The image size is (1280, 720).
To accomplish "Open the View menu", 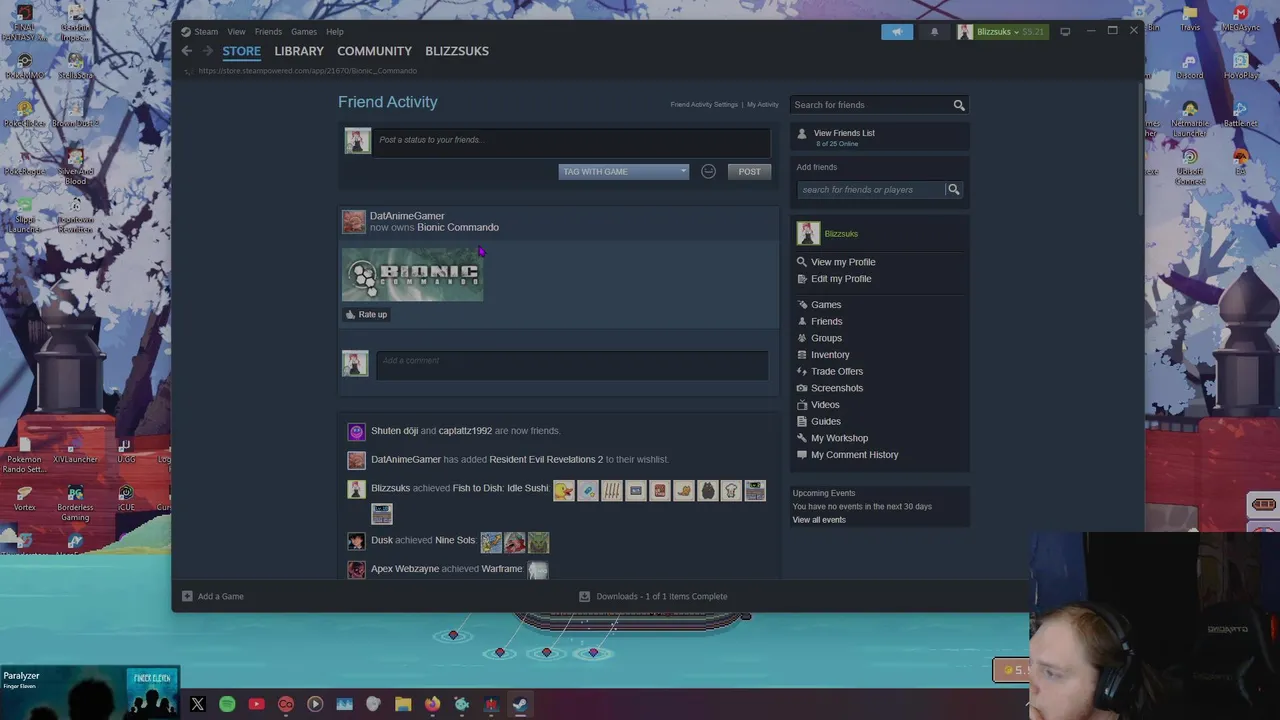I will 236,32.
